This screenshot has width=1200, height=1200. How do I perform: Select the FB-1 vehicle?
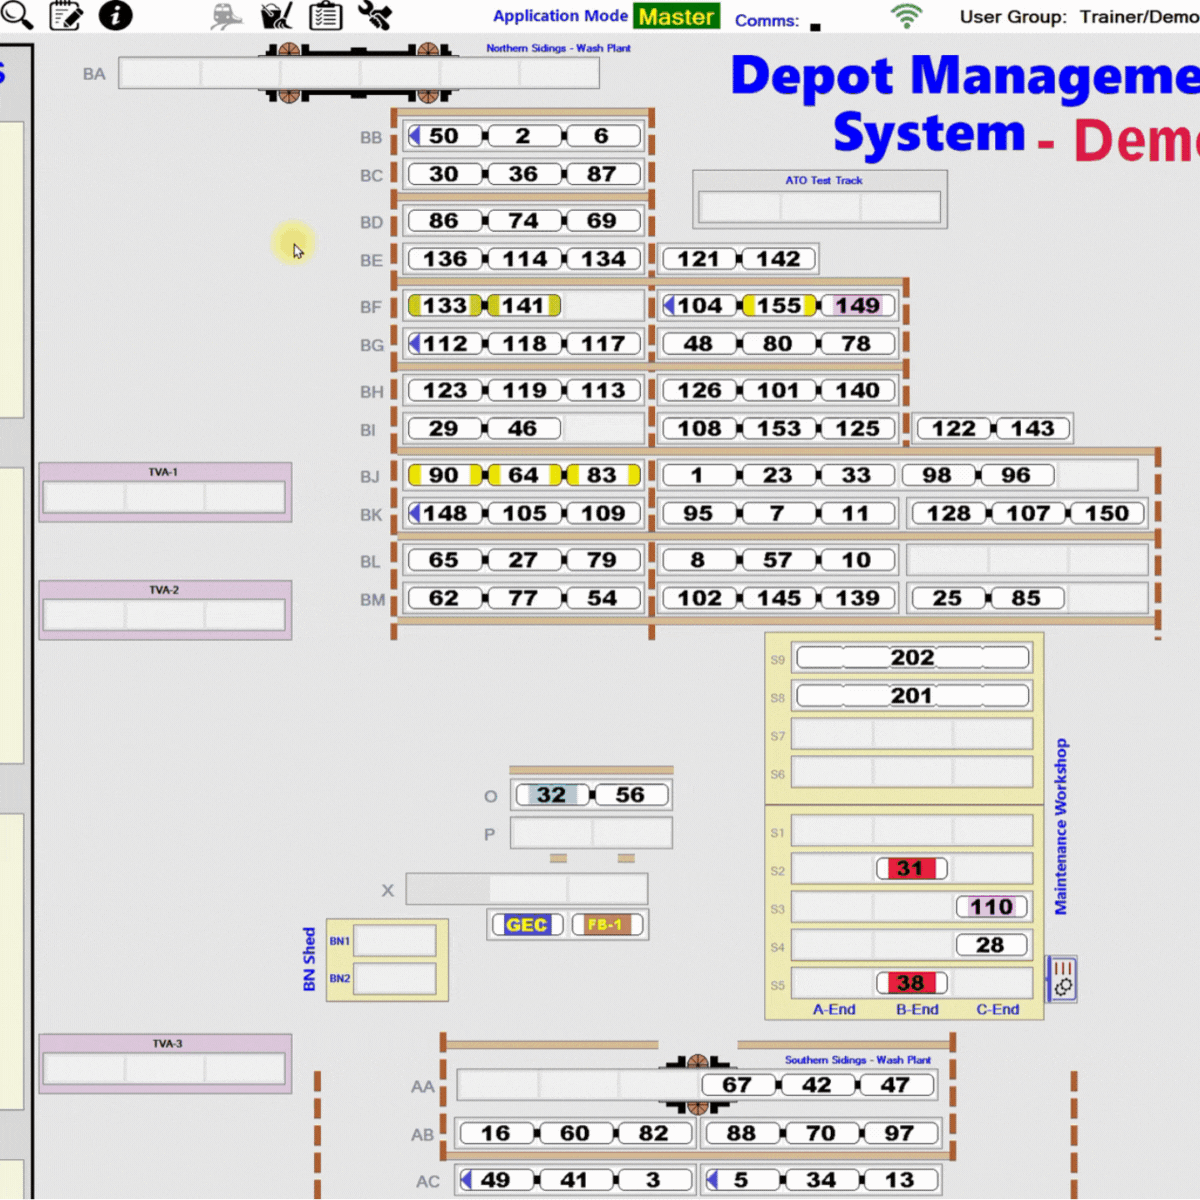click(605, 925)
